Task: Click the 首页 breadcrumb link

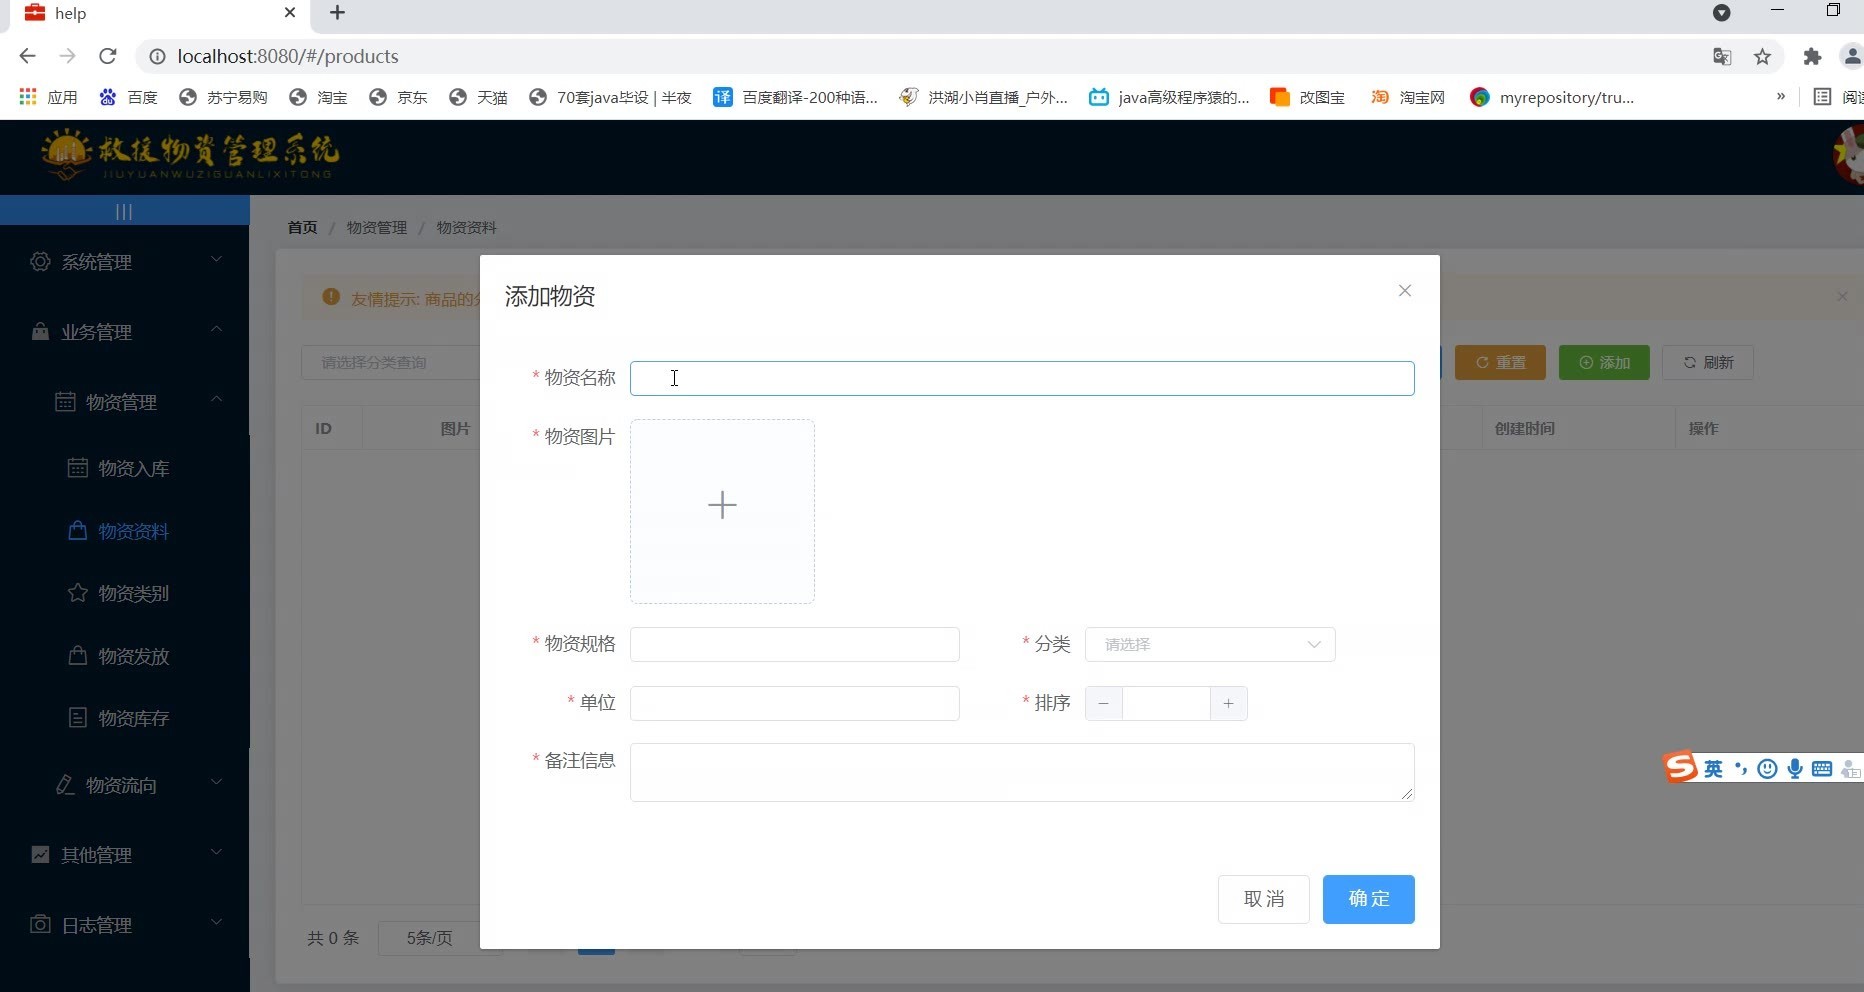Action: pos(302,228)
